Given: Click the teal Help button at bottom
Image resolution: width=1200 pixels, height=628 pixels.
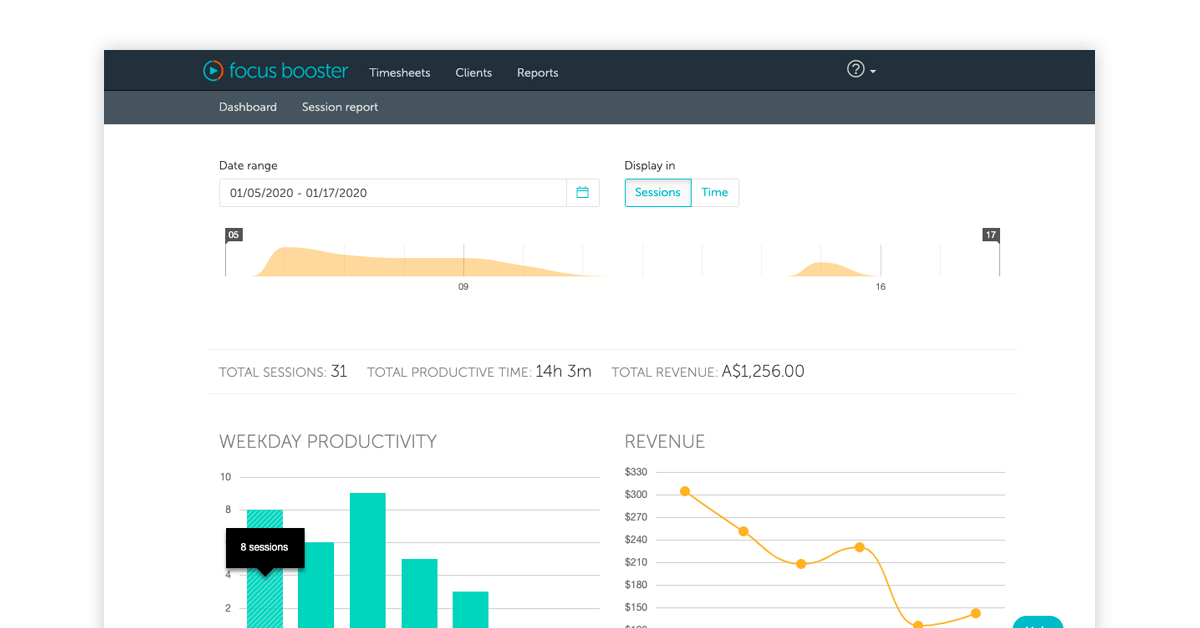Looking at the screenshot, I should (1038, 622).
